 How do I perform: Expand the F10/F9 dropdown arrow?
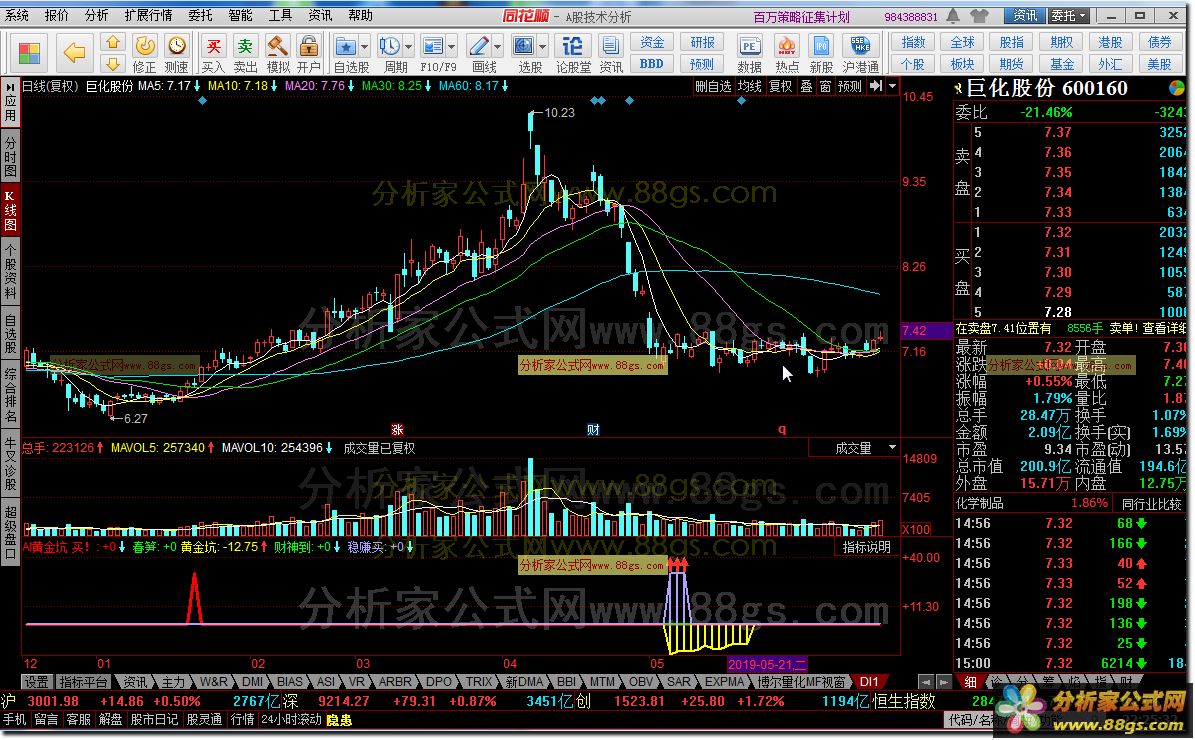(x=452, y=46)
